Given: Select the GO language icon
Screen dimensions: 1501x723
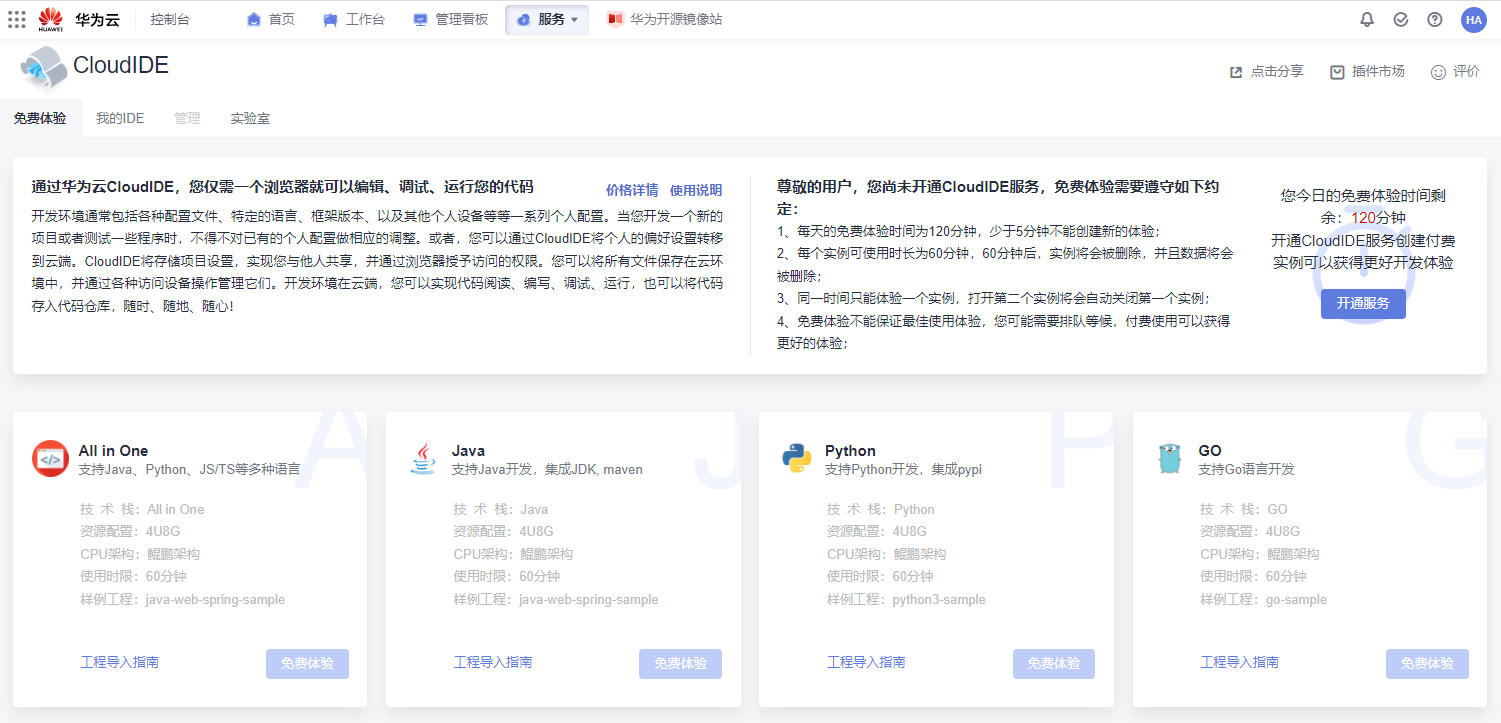Looking at the screenshot, I should pos(1170,459).
